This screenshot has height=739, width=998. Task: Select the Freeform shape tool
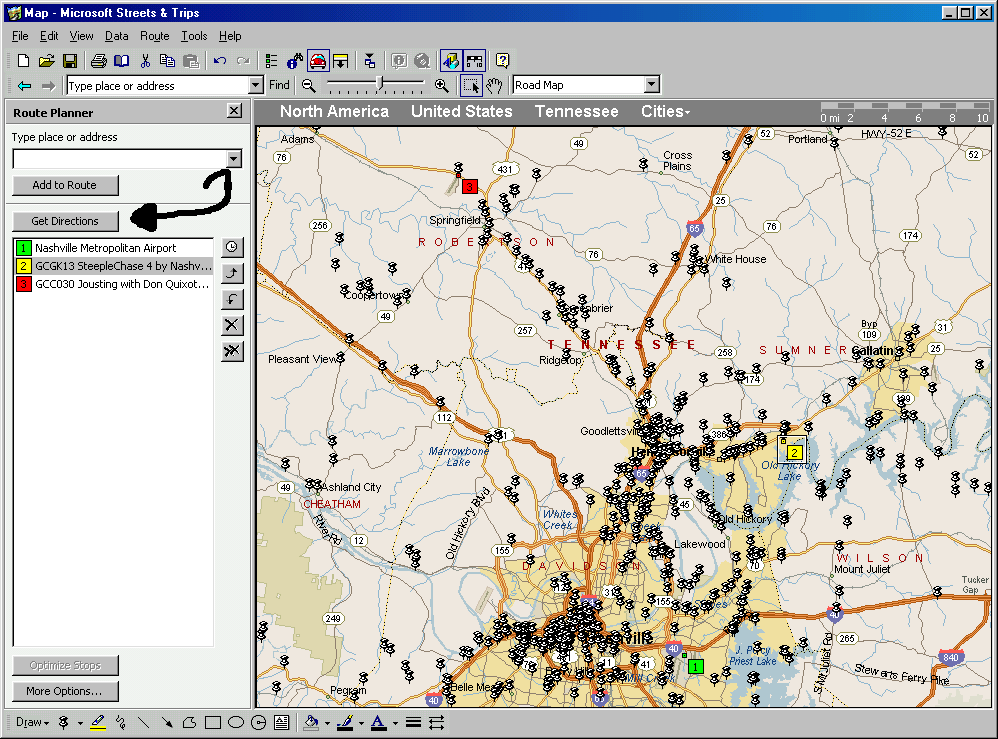(190, 722)
